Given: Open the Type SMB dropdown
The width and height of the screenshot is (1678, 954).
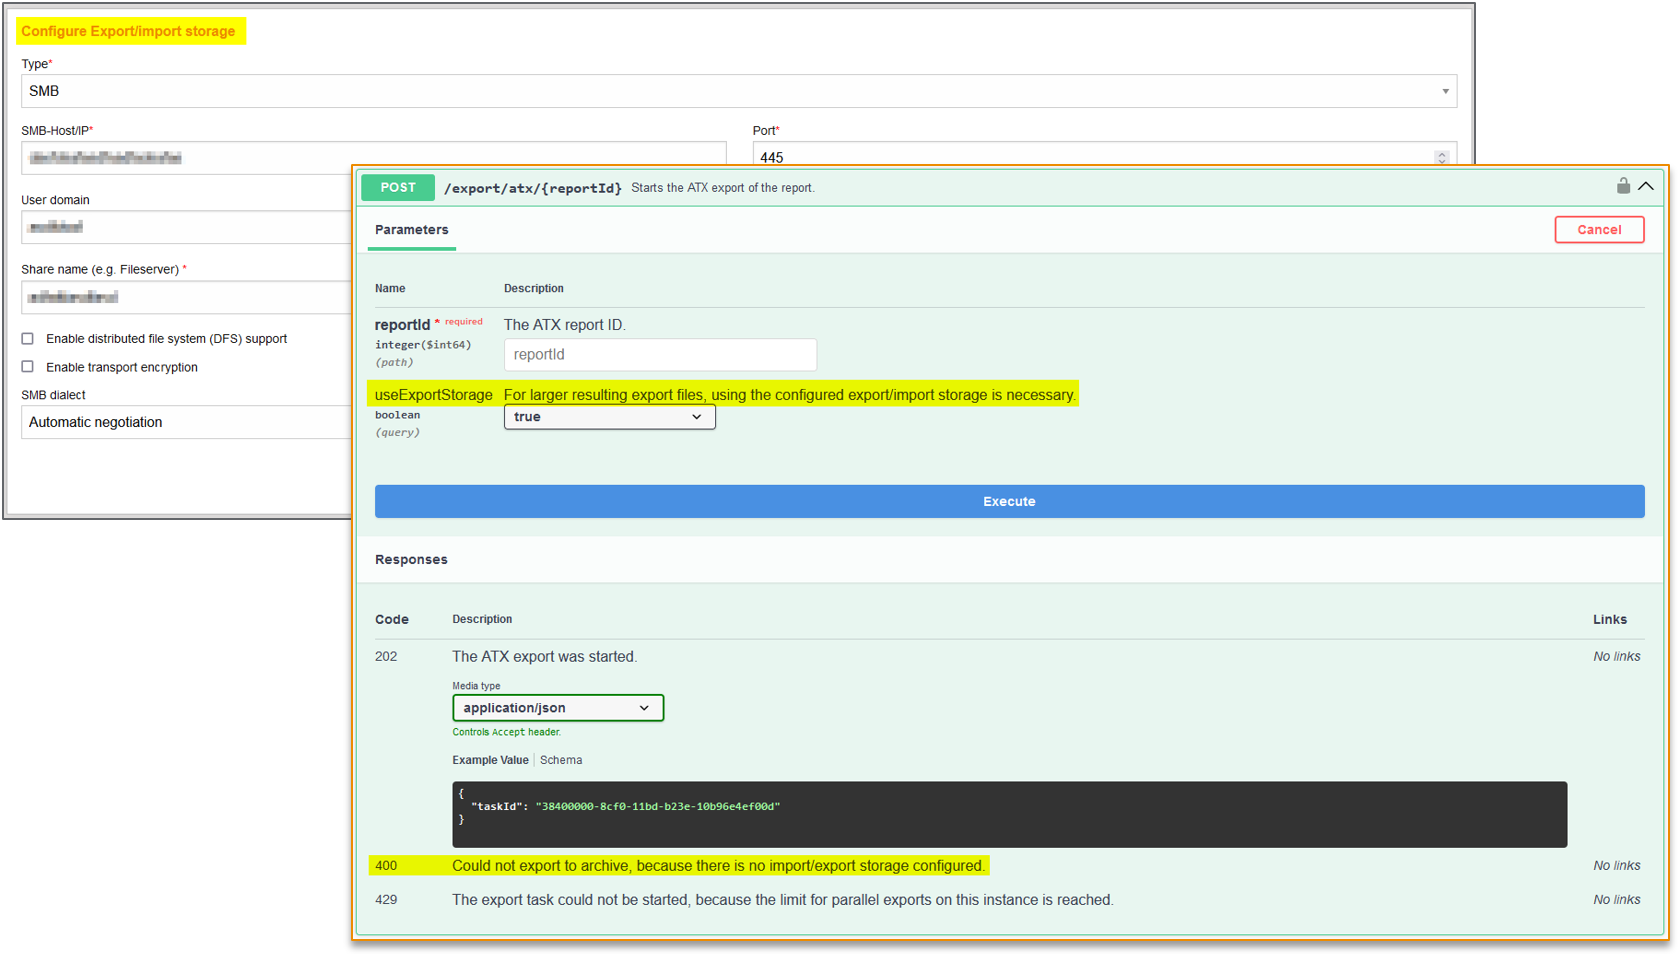Looking at the screenshot, I should pos(738,91).
